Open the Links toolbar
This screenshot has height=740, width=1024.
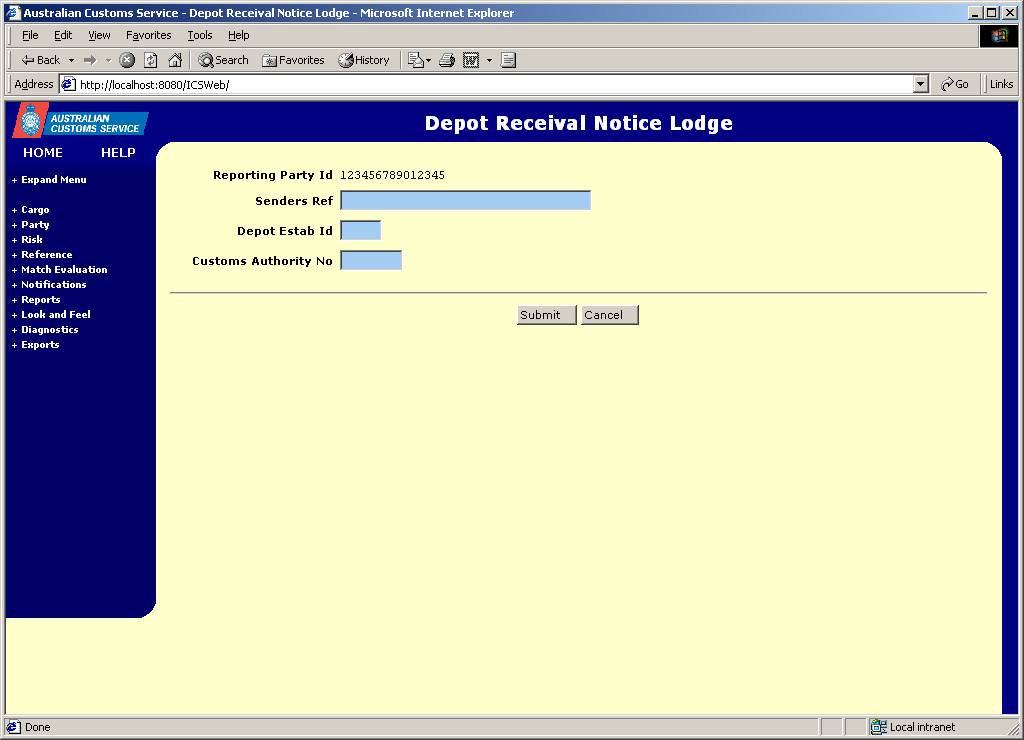tap(1001, 84)
